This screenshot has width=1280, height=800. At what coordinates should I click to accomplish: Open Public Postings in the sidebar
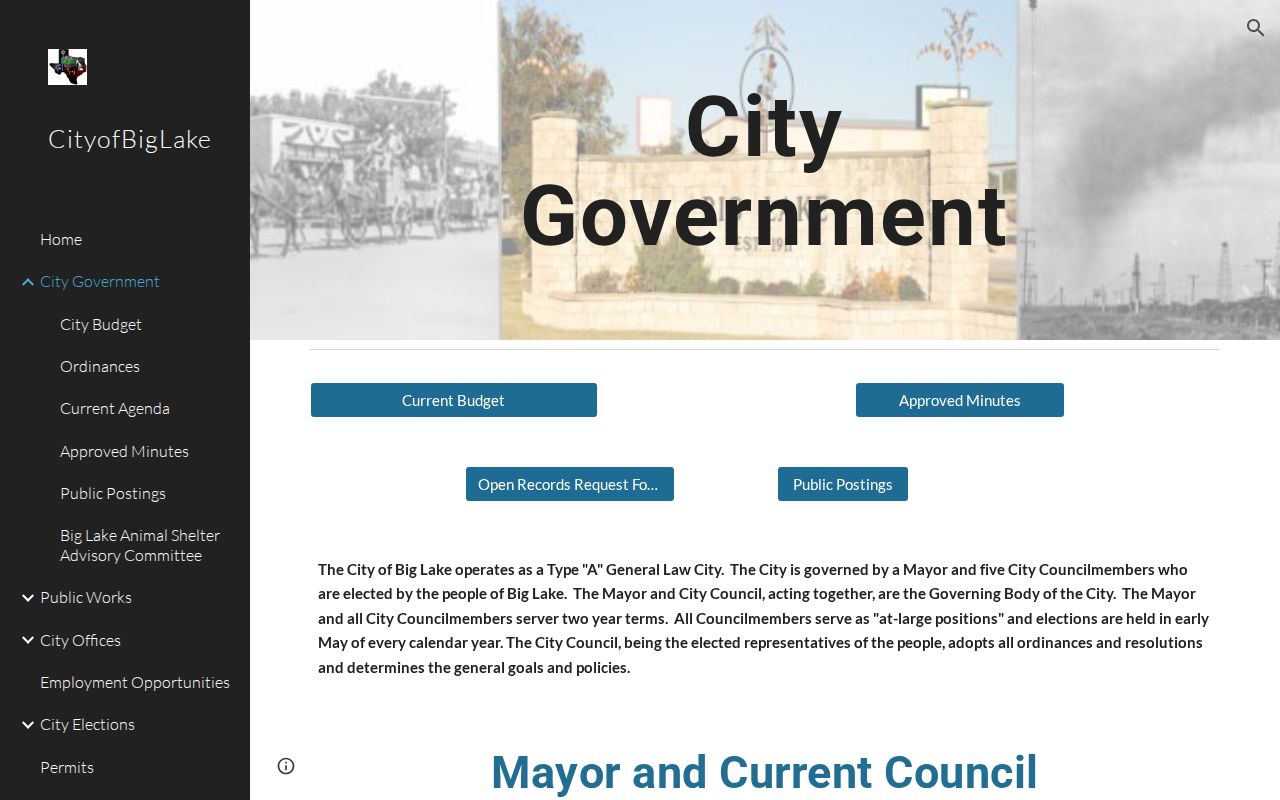tap(113, 493)
